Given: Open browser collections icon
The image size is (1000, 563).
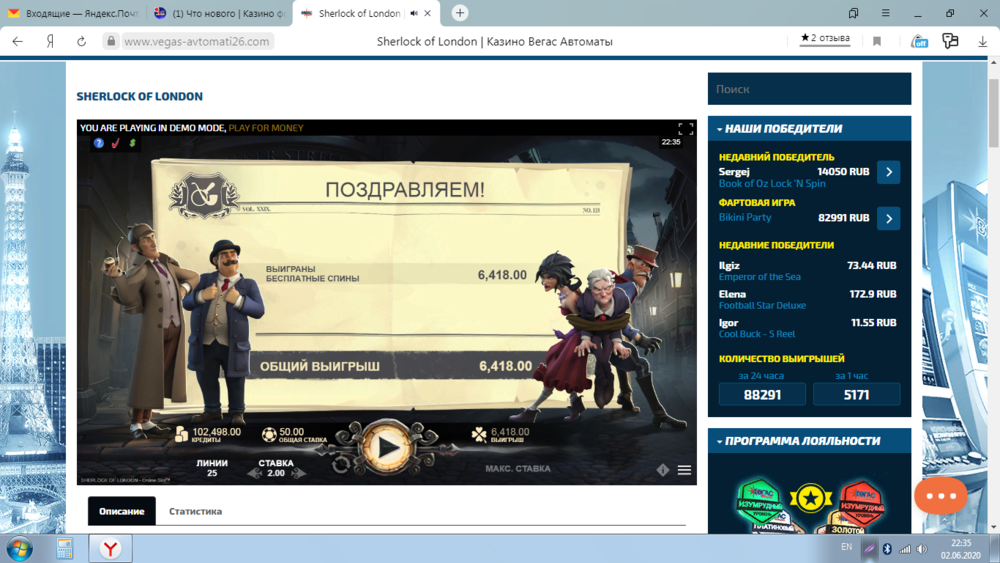Looking at the screenshot, I should pos(853,13).
